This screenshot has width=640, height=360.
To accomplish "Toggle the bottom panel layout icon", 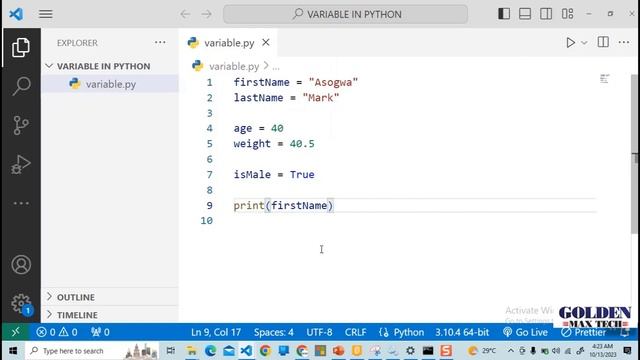I will pos(525,14).
